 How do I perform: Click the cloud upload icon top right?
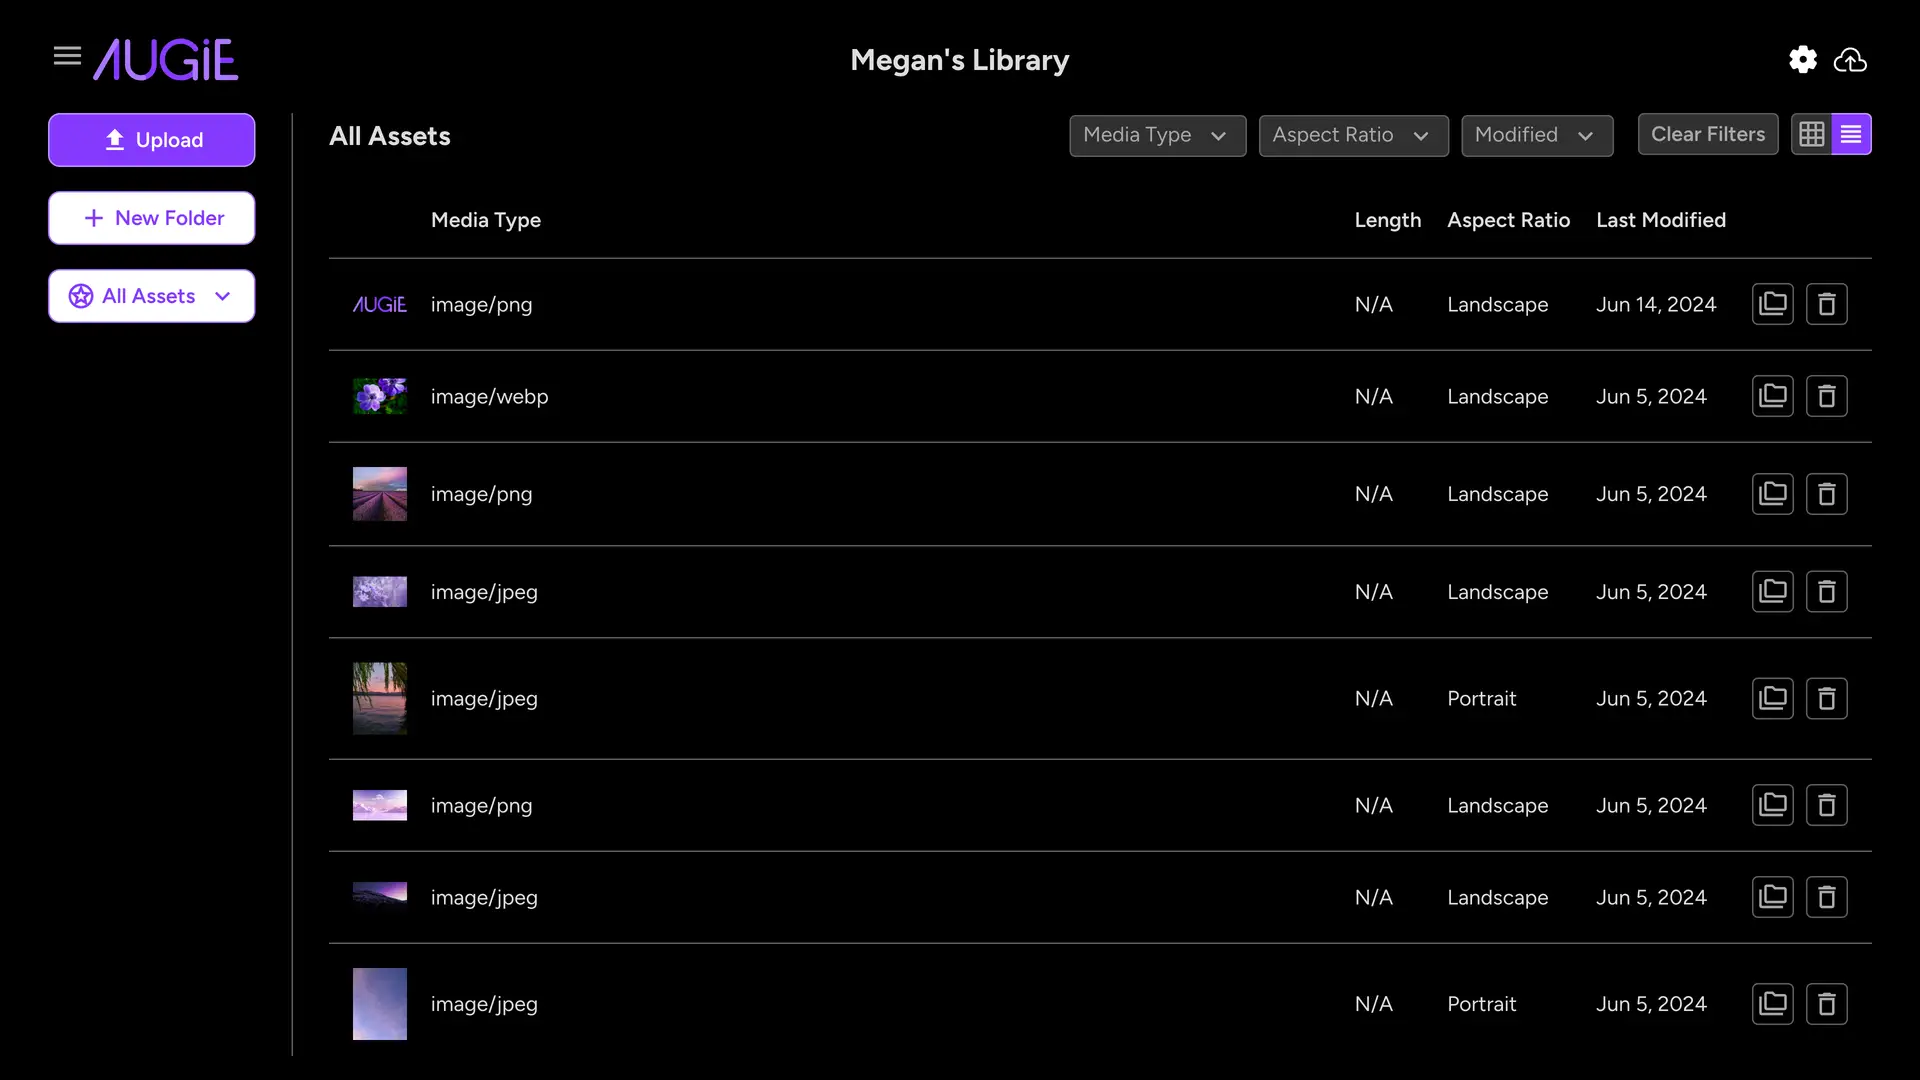pos(1849,59)
